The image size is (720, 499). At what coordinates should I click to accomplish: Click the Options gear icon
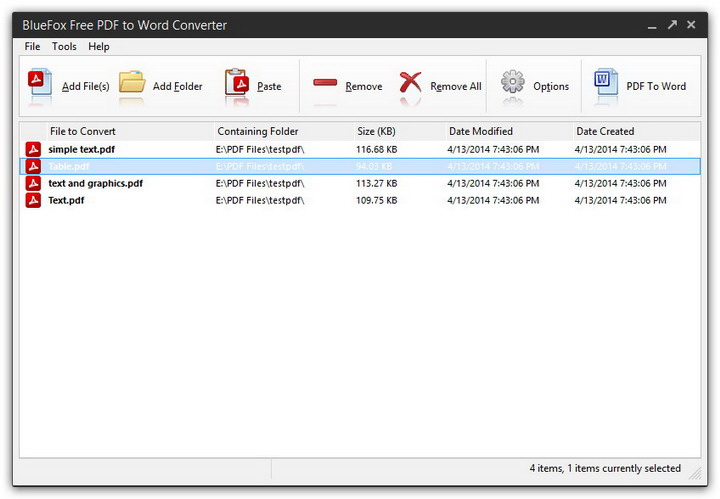coord(512,83)
